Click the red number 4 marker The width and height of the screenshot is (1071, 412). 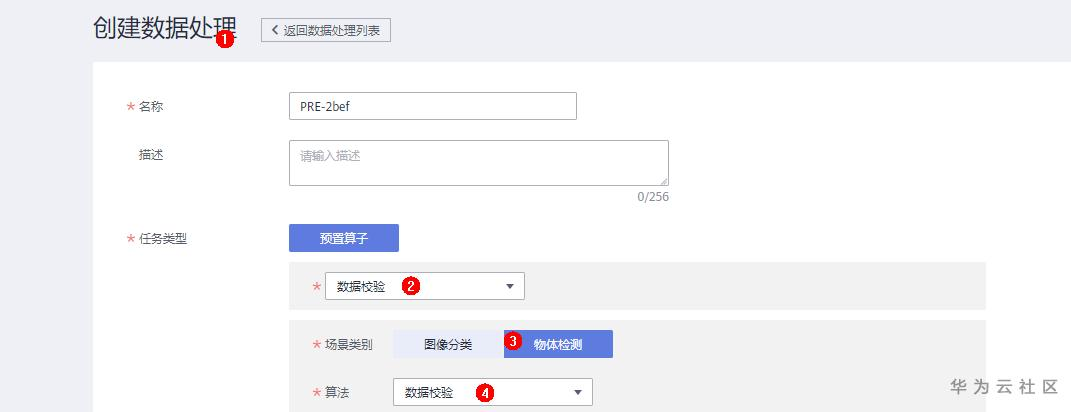tap(485, 393)
